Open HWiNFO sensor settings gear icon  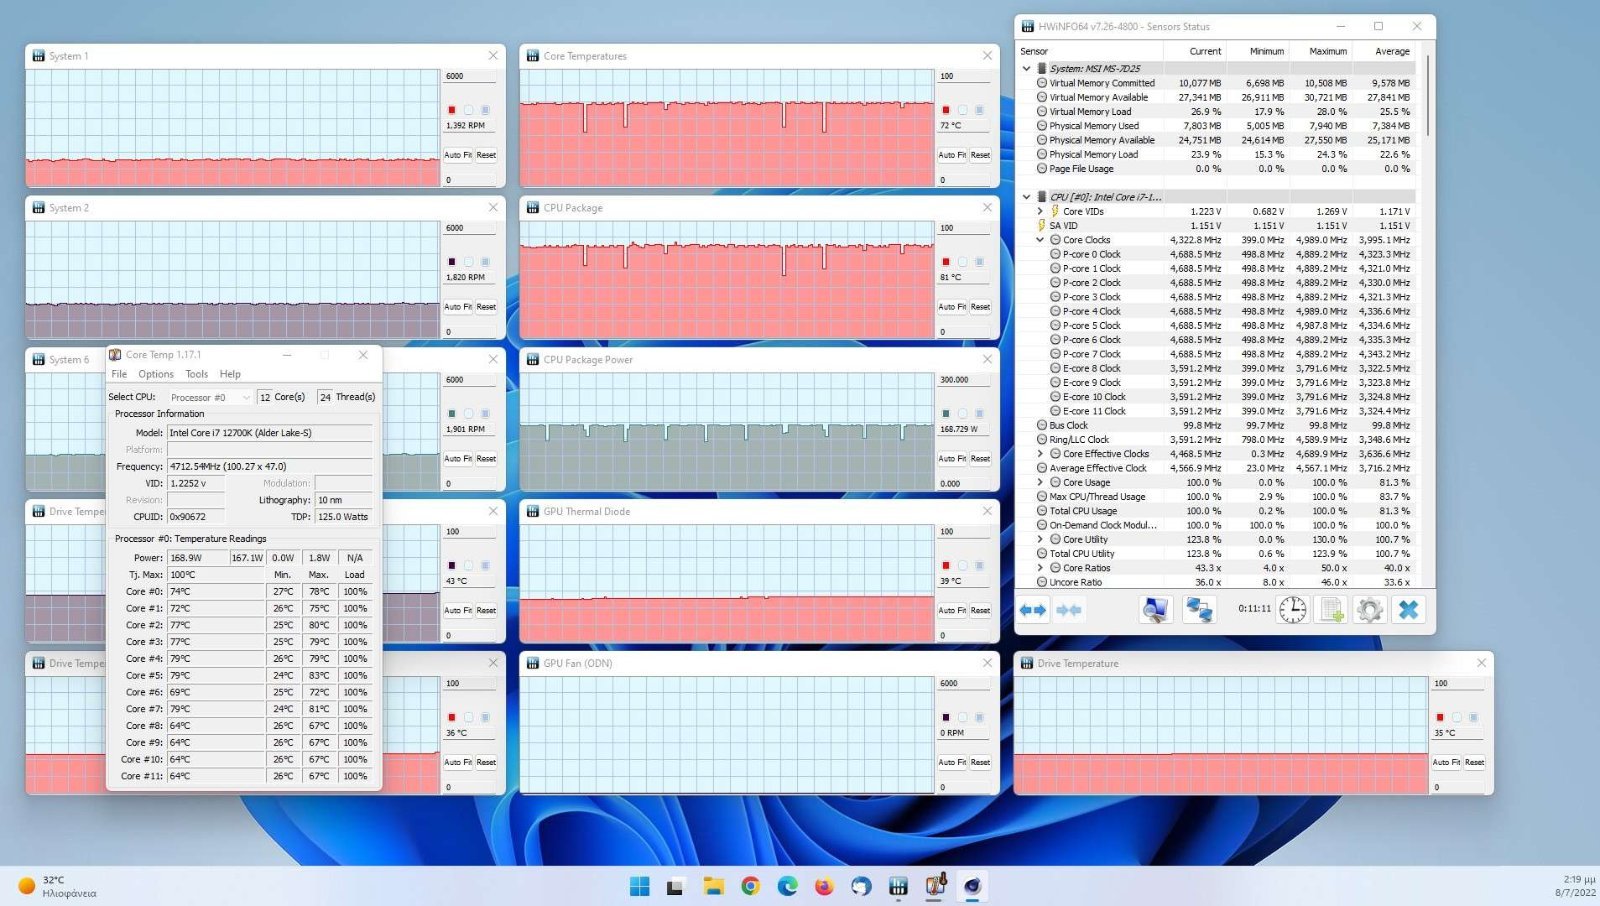point(1370,610)
